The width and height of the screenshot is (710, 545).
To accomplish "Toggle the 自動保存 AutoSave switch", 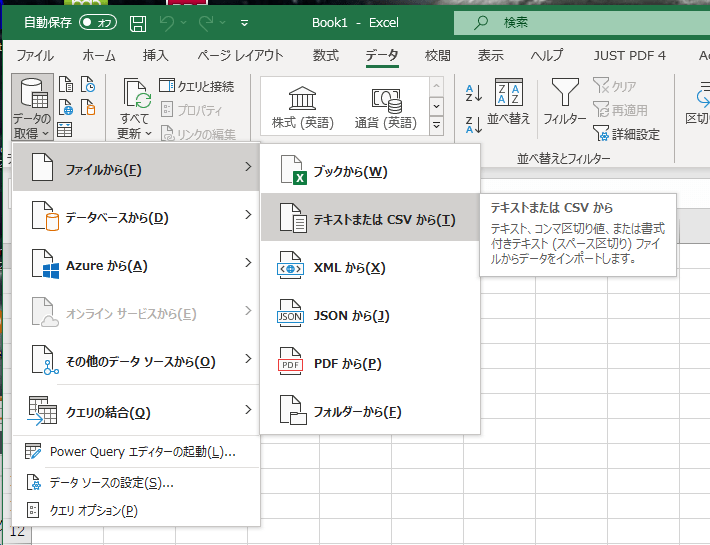I will (97, 21).
